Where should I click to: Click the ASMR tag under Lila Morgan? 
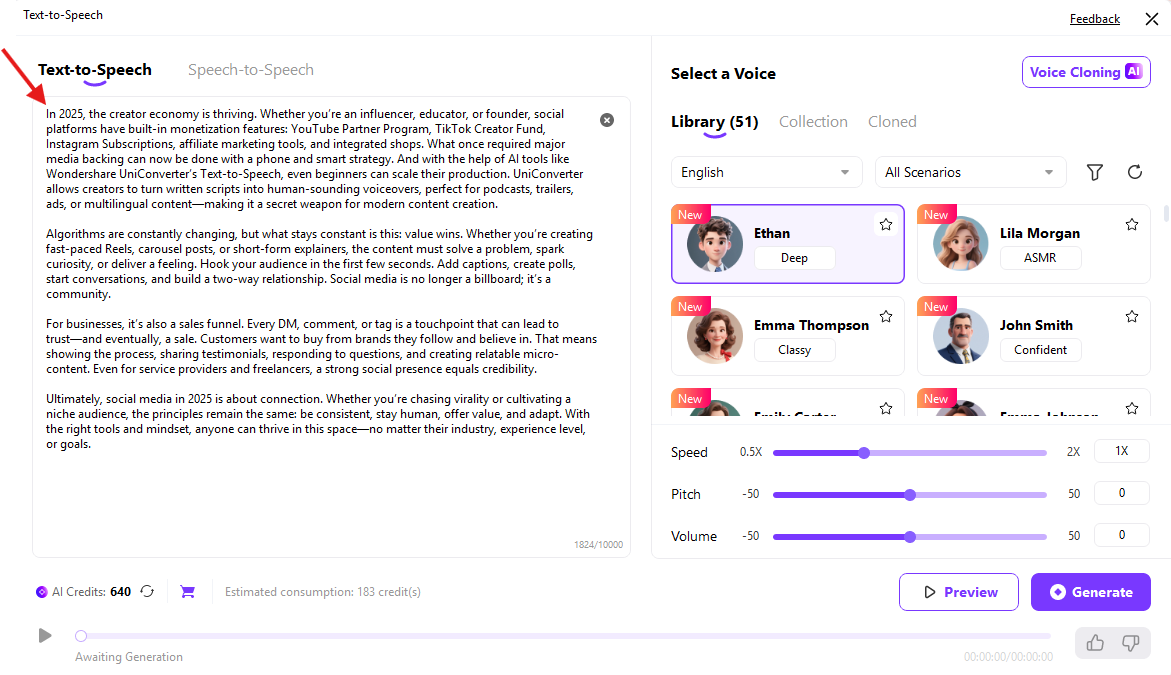(1040, 258)
